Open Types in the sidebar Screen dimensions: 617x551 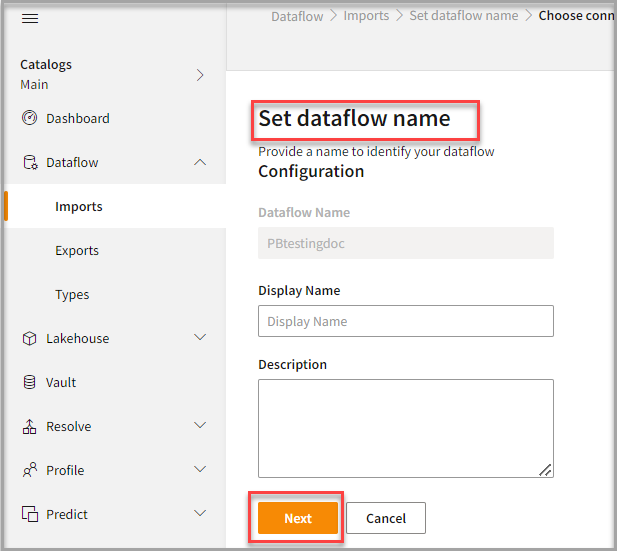point(72,294)
